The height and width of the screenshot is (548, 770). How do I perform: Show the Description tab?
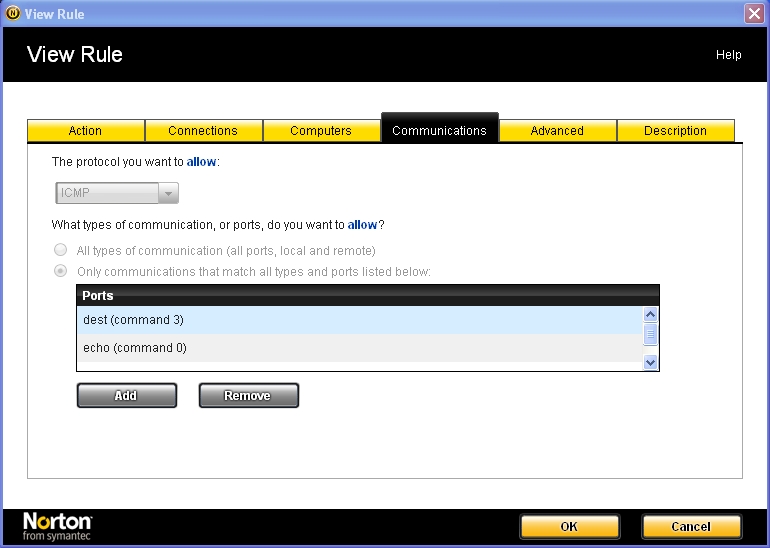coord(675,131)
